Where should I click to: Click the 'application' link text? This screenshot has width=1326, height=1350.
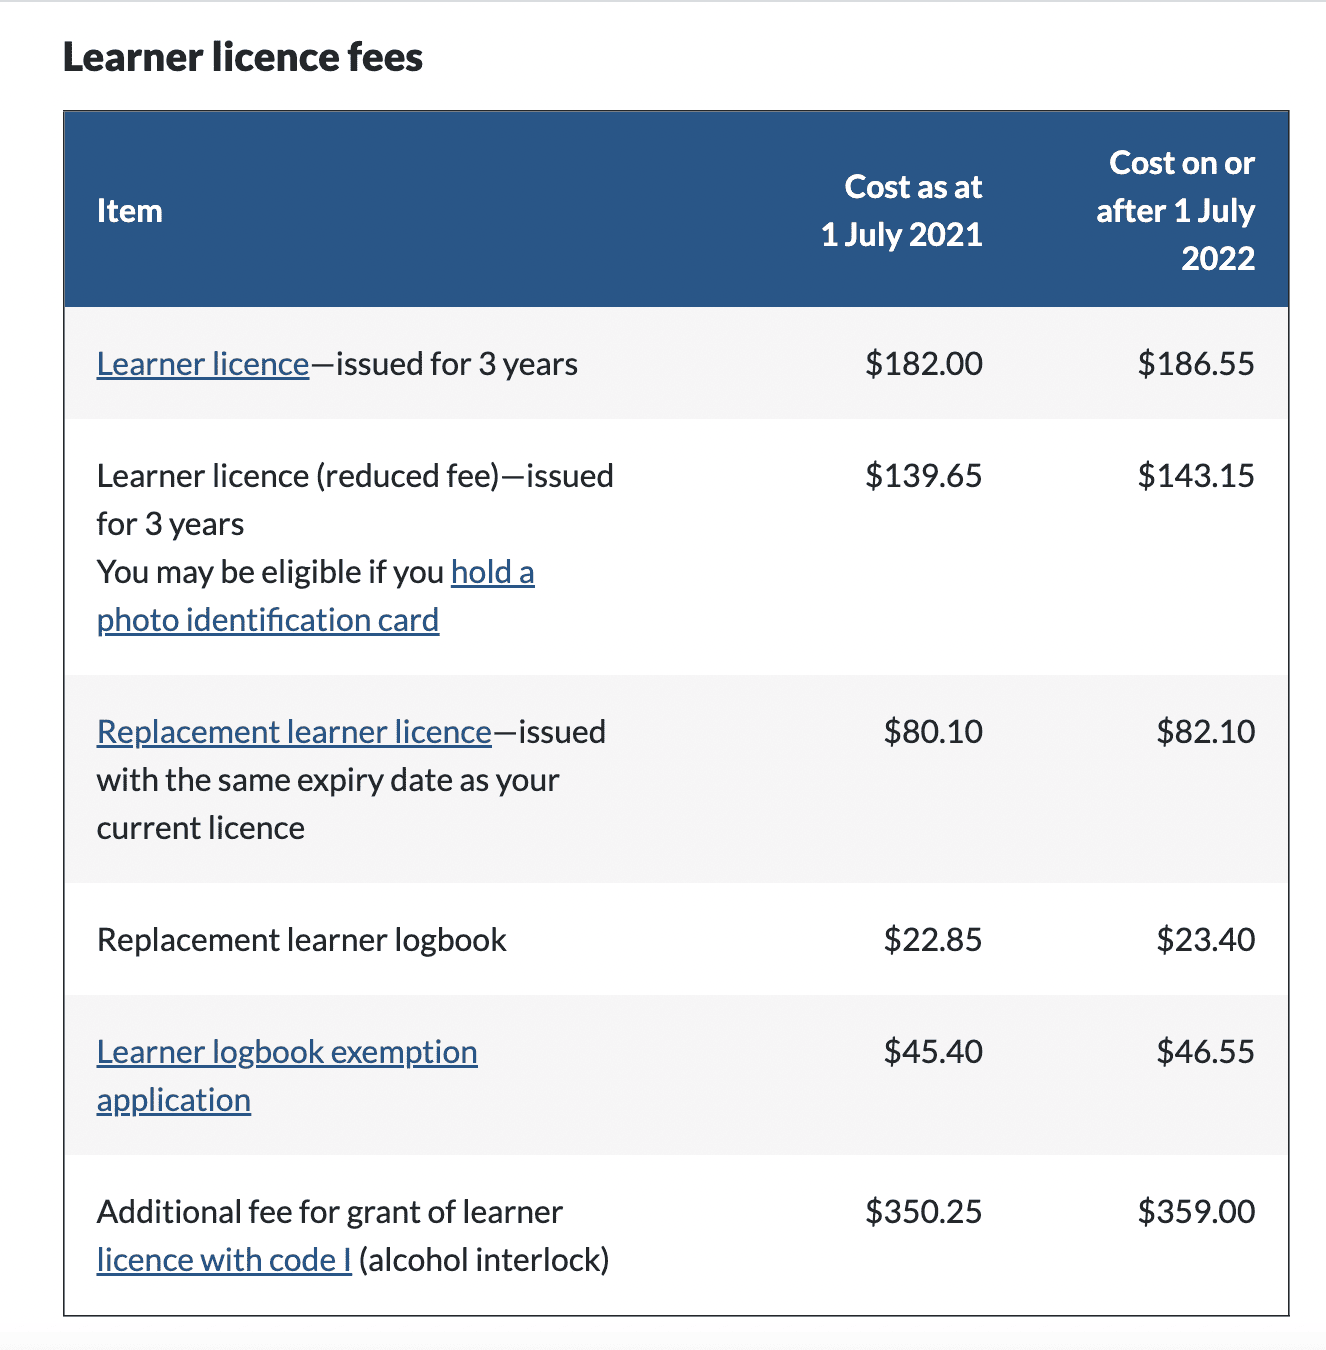coord(174,1100)
